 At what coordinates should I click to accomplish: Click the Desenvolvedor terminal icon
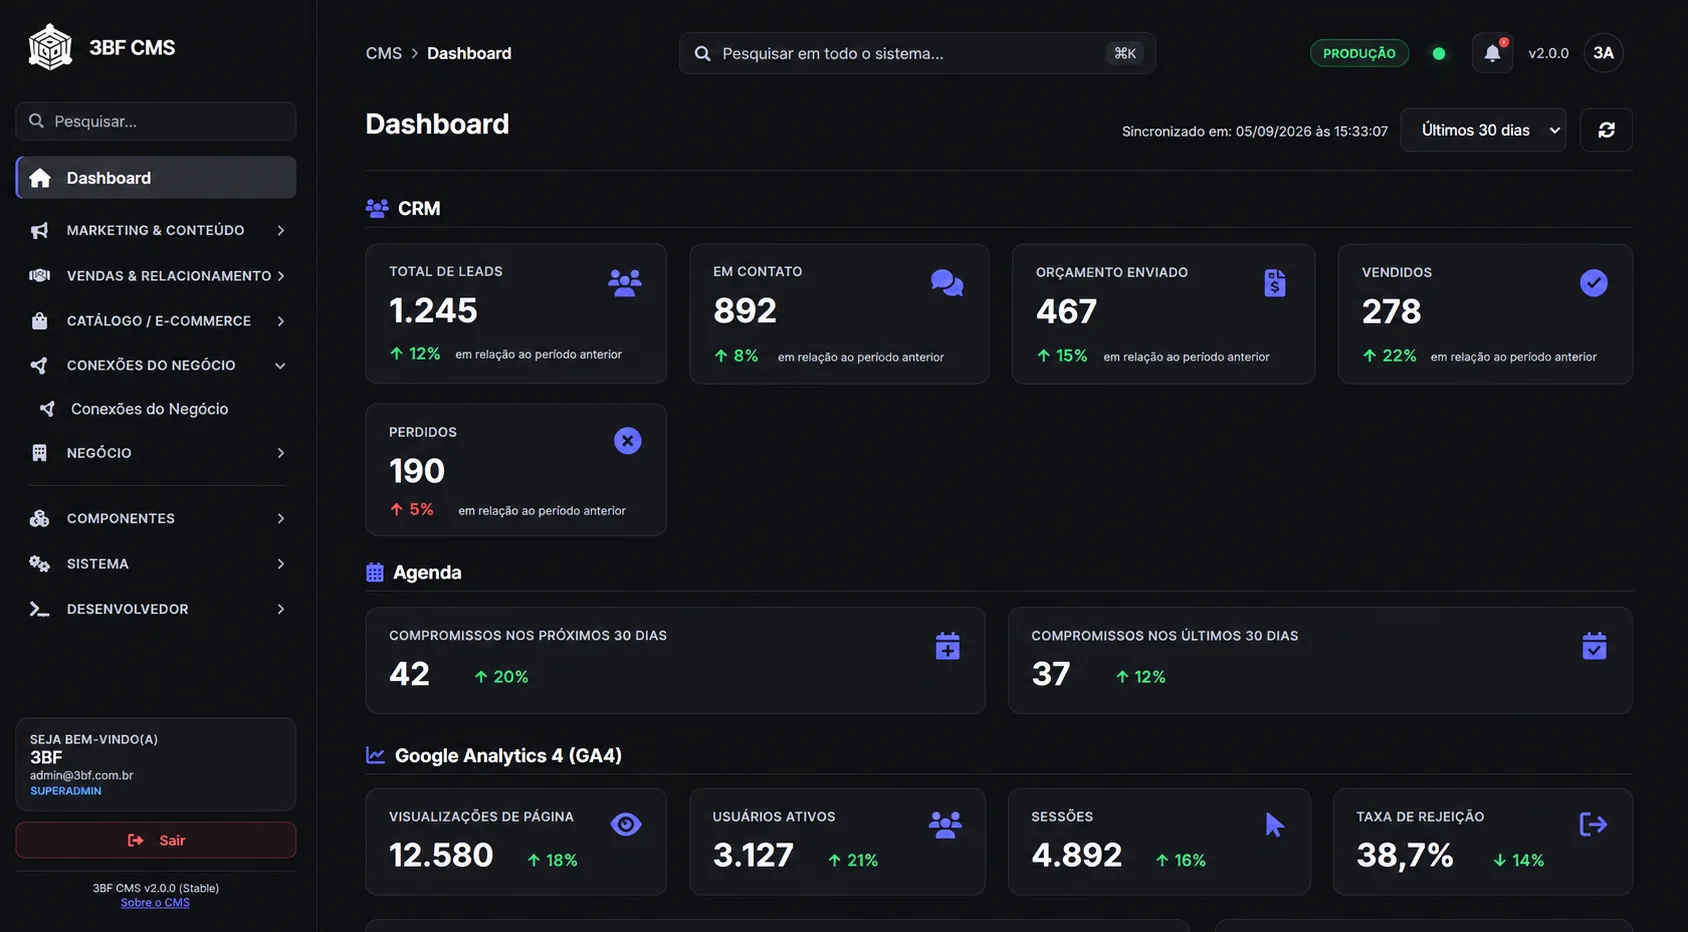39,609
